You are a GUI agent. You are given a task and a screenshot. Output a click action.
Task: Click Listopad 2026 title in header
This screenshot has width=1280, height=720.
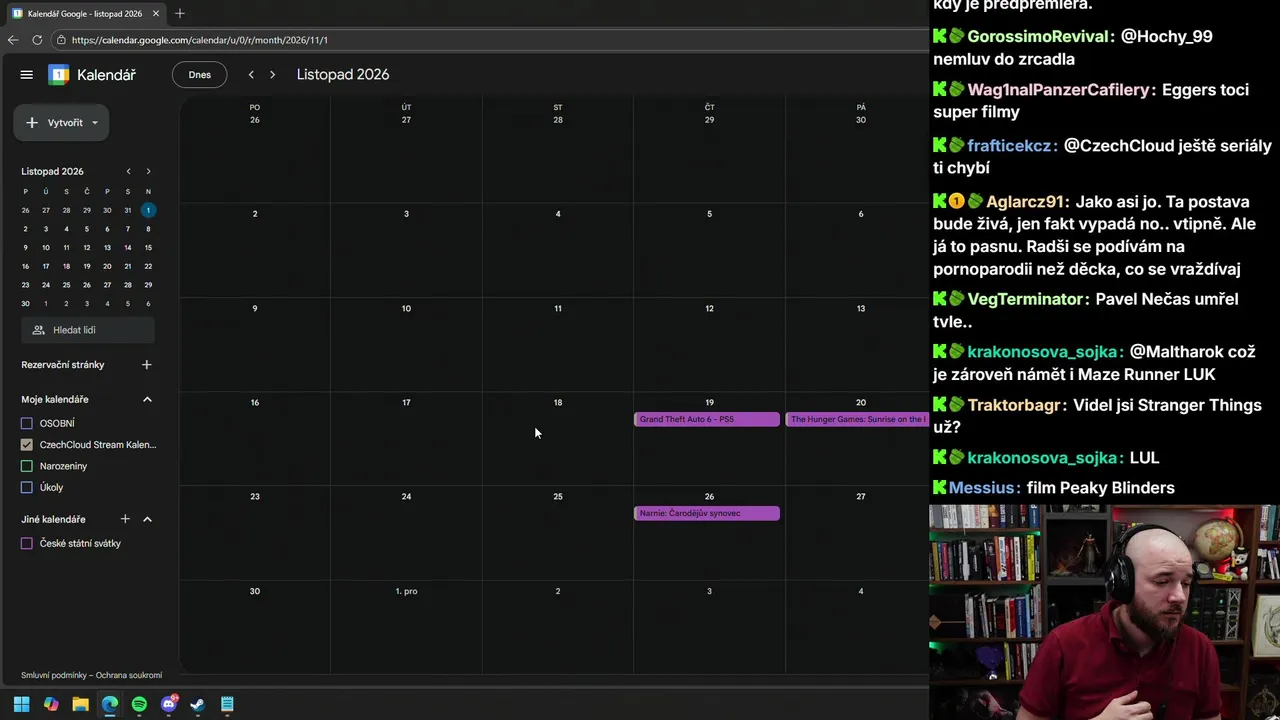pos(343,75)
